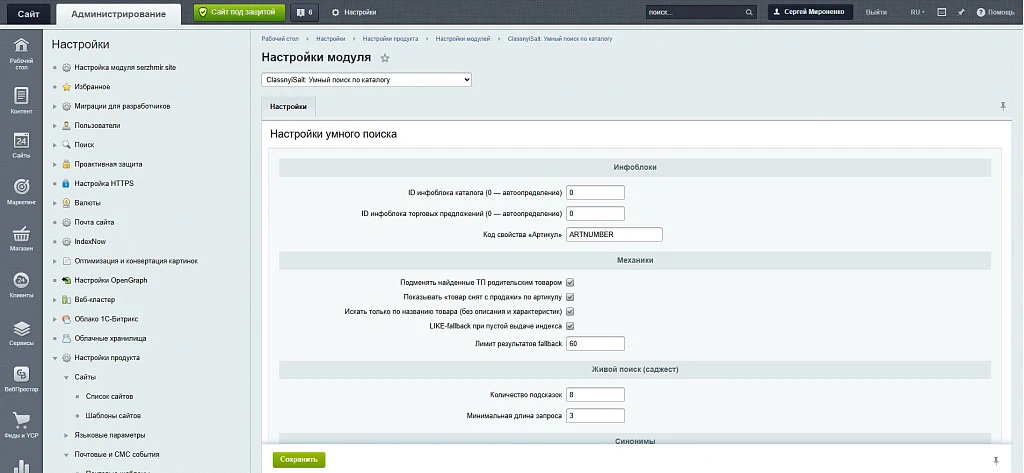
Task: Open the Клиенты sidebar section
Action: click(22, 285)
